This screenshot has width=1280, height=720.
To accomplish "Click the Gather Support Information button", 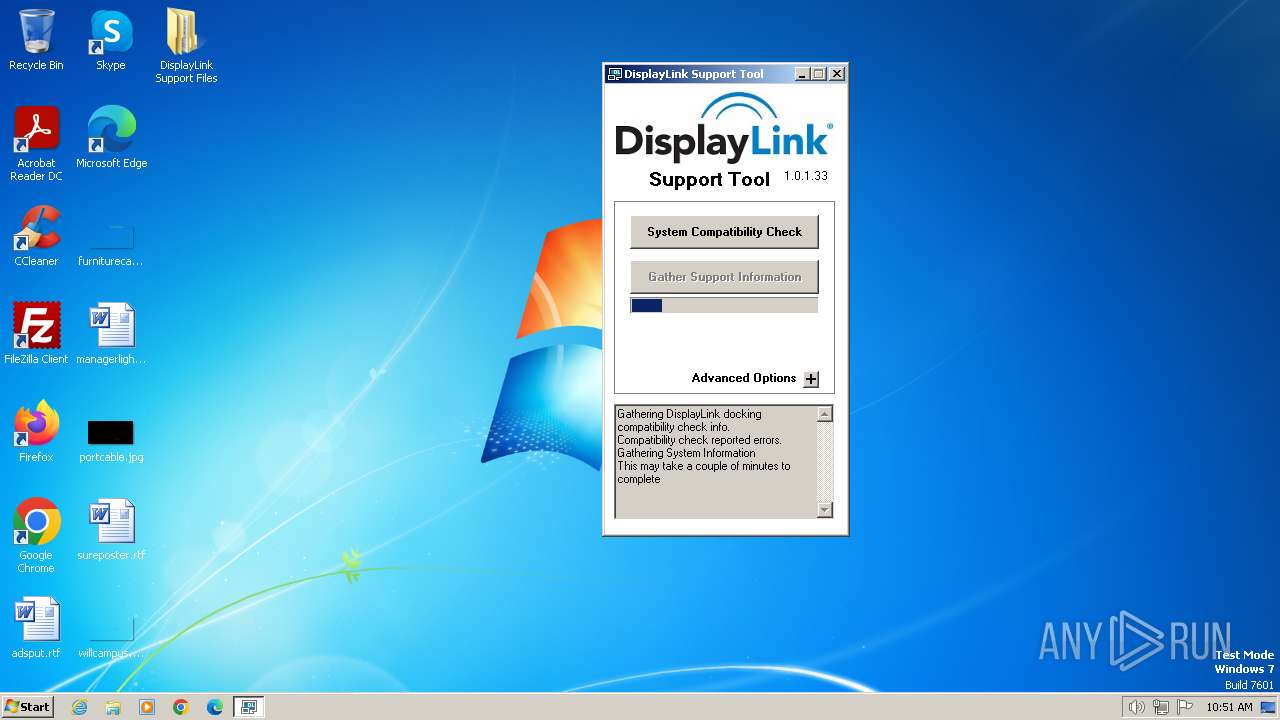I will pyautogui.click(x=724, y=277).
